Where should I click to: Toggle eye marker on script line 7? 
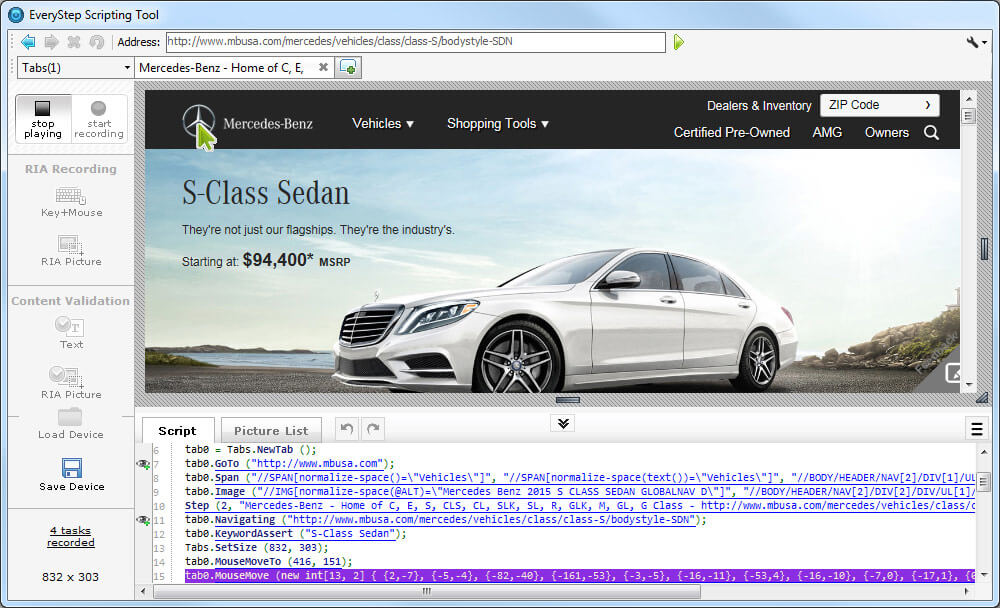click(x=143, y=464)
